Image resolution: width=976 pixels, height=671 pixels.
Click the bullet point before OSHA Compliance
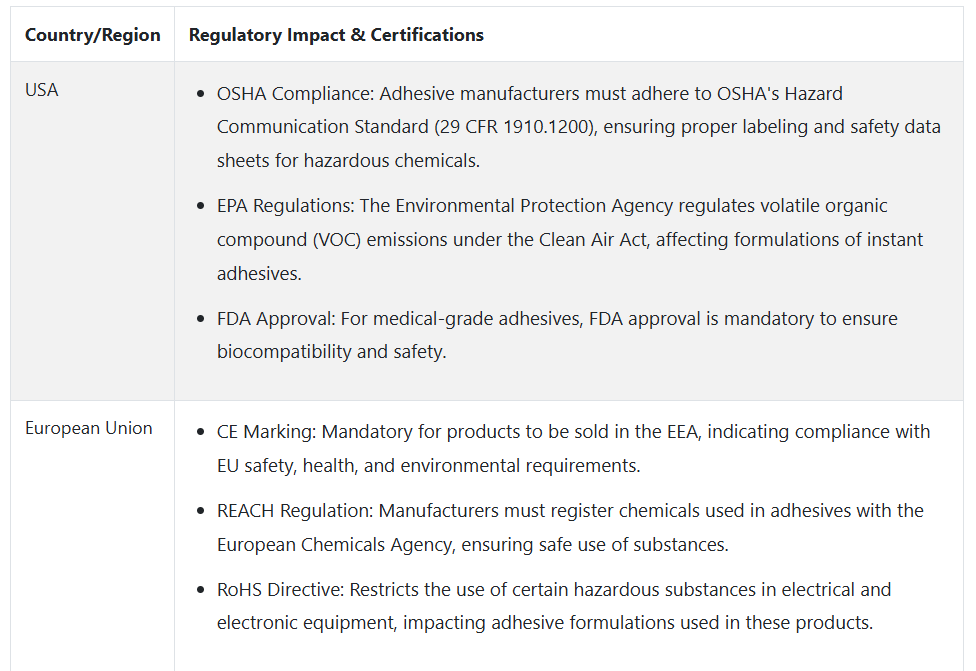[x=200, y=94]
